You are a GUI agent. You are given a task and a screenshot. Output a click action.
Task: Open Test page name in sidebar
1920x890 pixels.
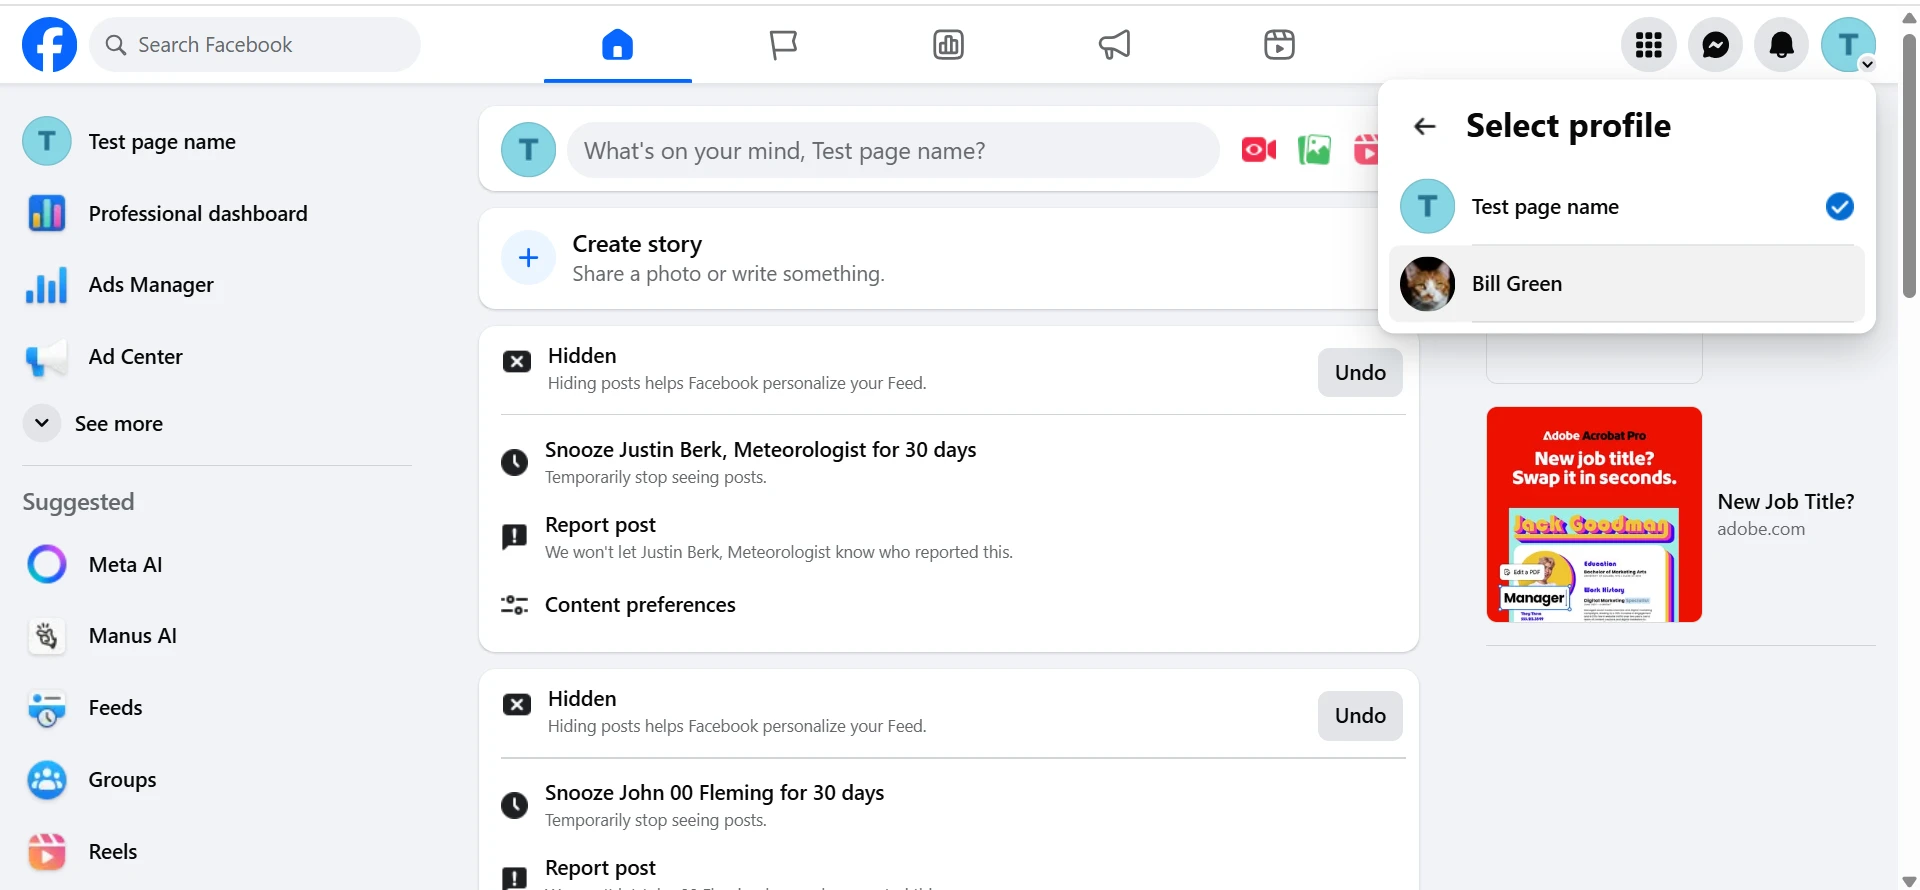[217, 142]
